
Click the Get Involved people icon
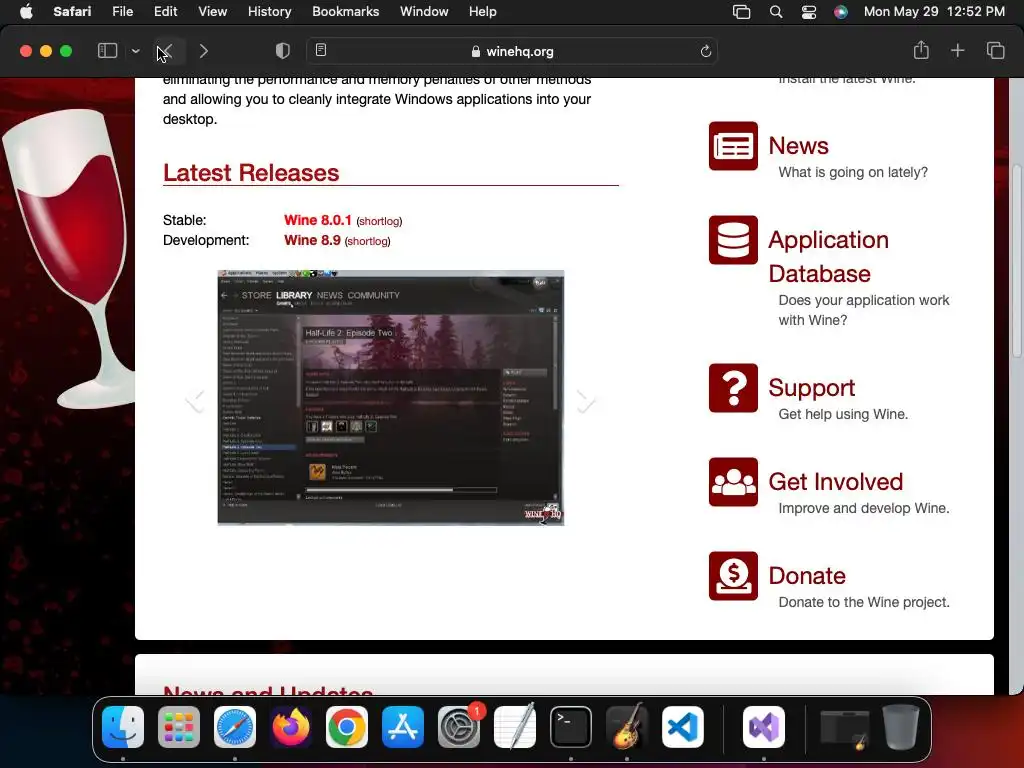pos(733,482)
